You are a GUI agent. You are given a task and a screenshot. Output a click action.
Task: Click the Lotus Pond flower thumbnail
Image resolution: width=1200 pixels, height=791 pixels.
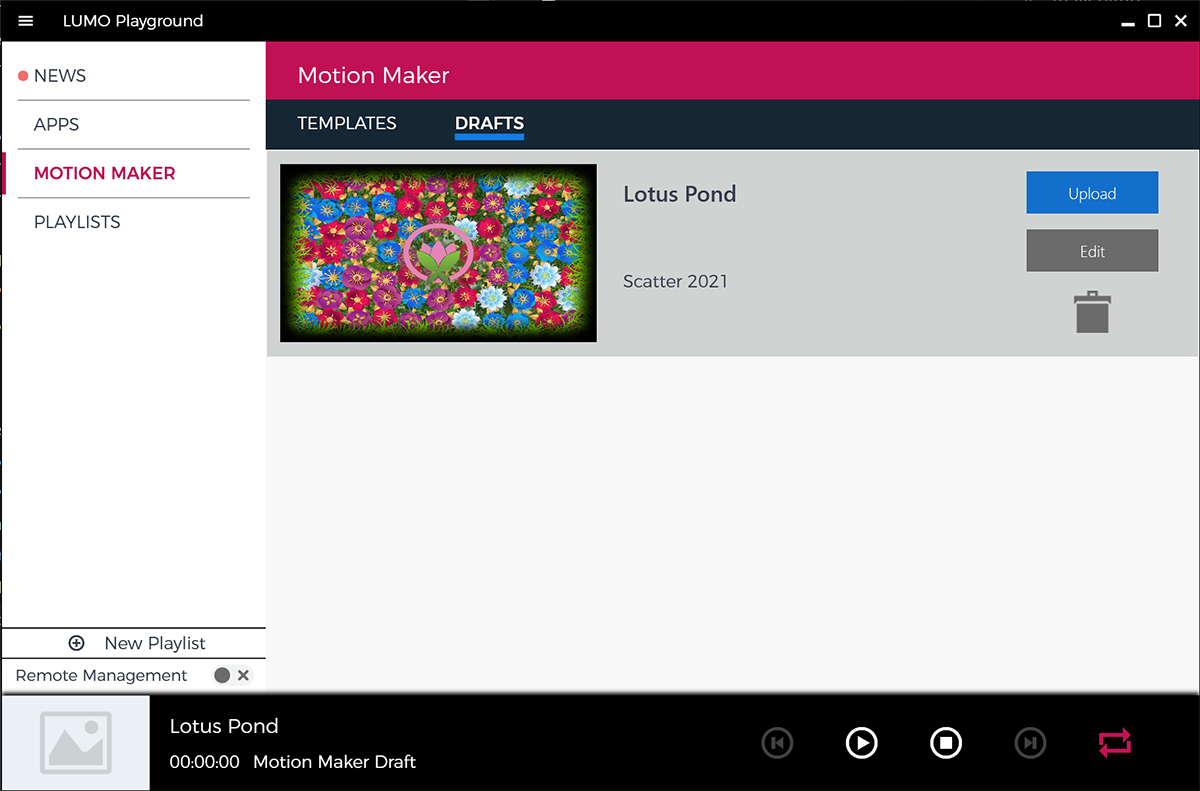click(438, 253)
